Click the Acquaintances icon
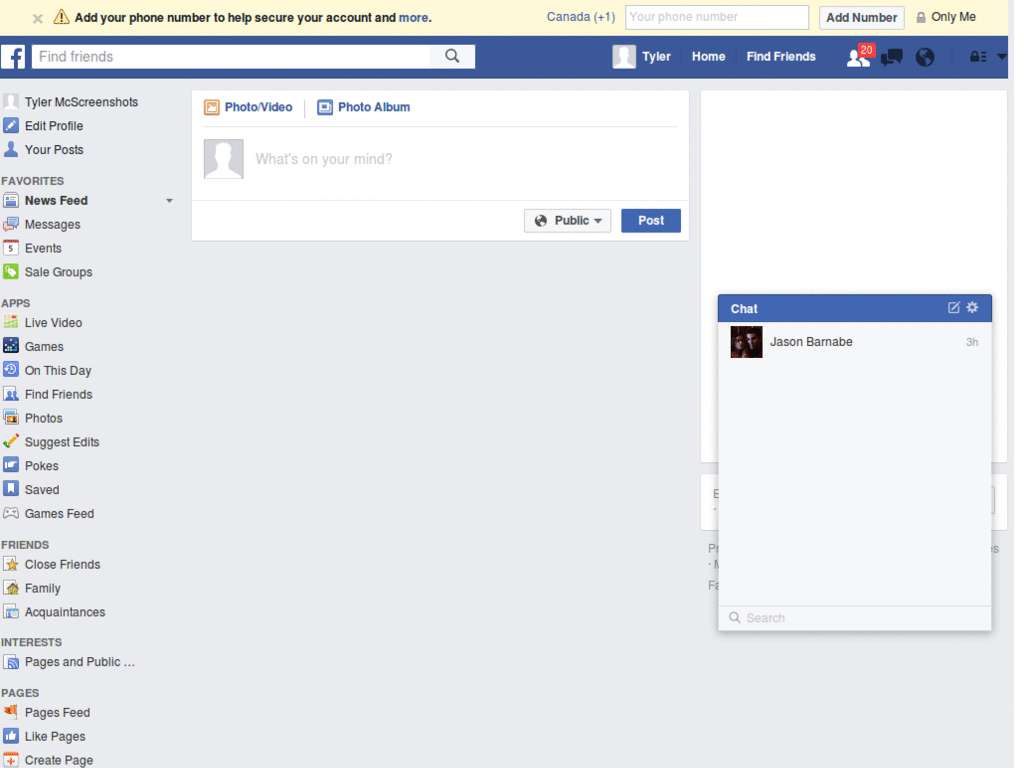Screen dimensions: 1024x768 point(10,612)
